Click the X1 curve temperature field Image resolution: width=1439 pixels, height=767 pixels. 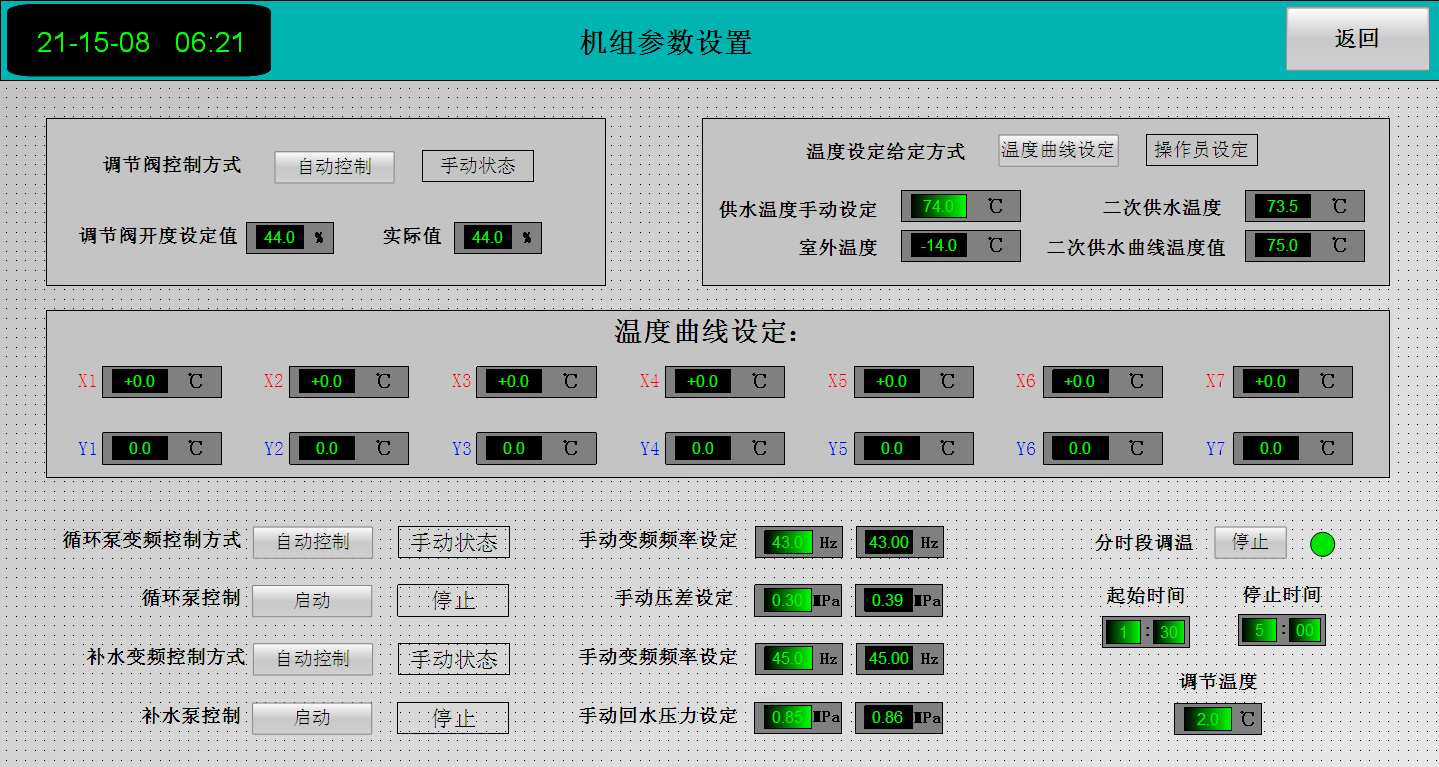click(x=140, y=382)
